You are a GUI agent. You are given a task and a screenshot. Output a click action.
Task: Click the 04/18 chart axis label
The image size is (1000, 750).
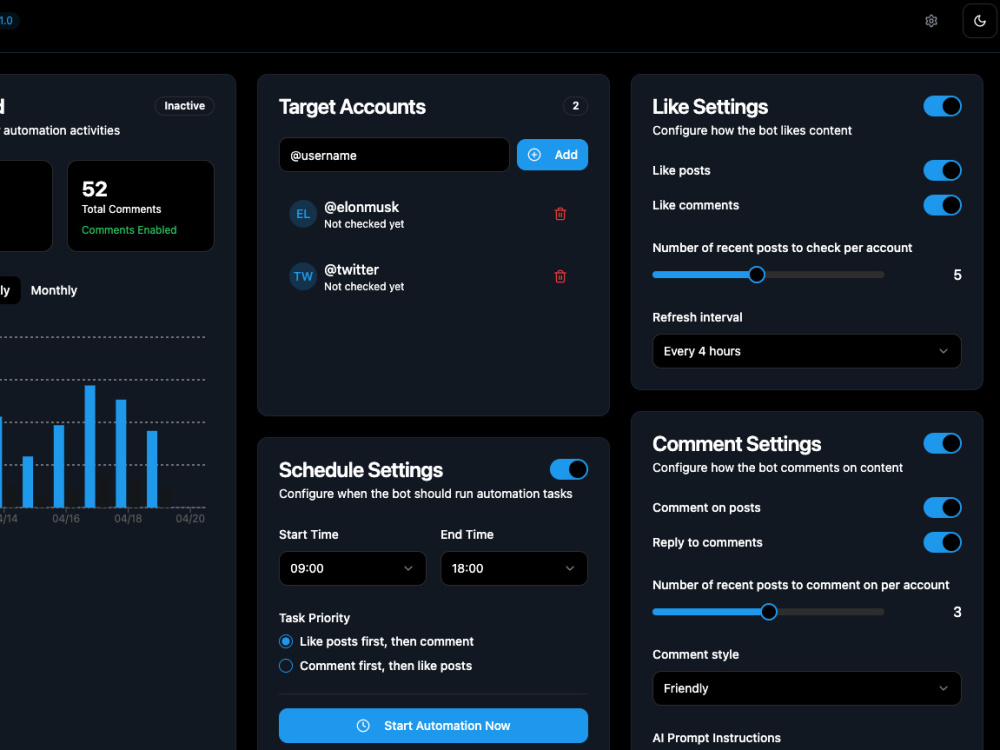[128, 519]
